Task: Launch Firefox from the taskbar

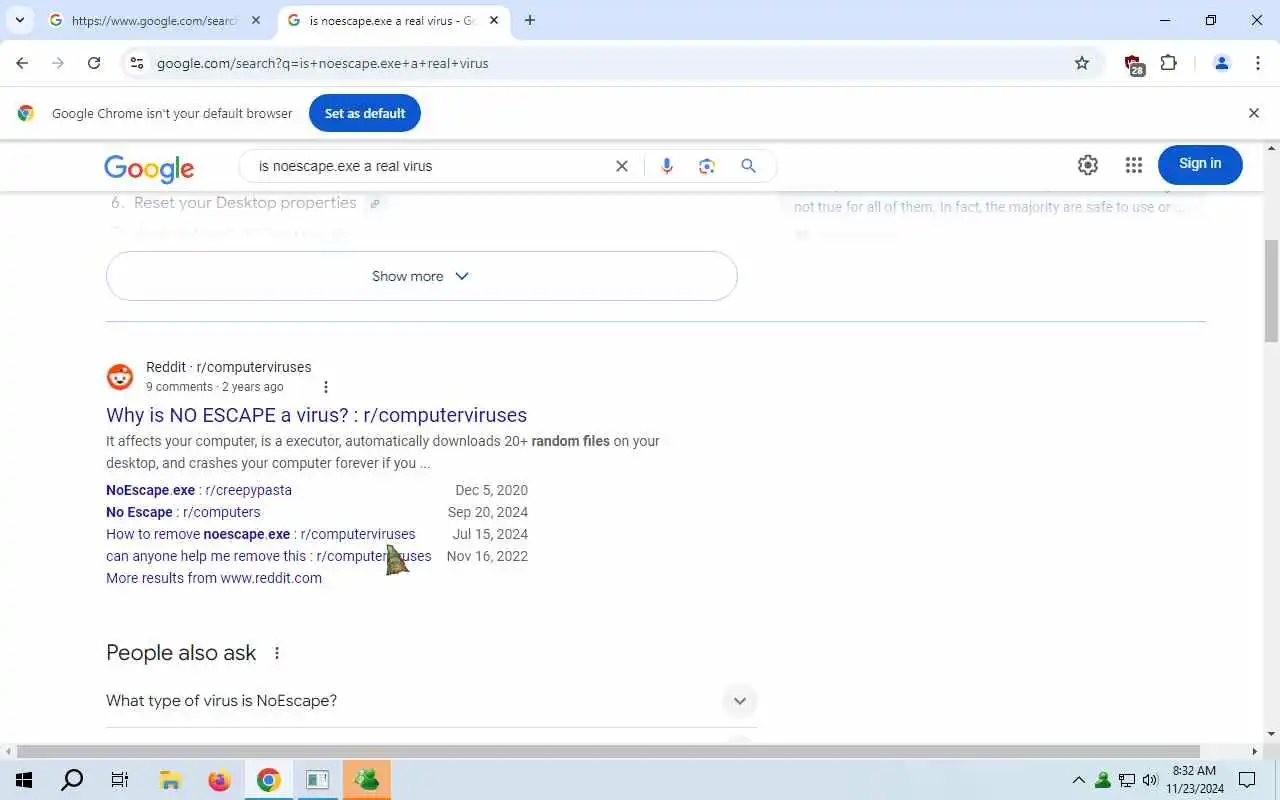Action: pos(219,780)
